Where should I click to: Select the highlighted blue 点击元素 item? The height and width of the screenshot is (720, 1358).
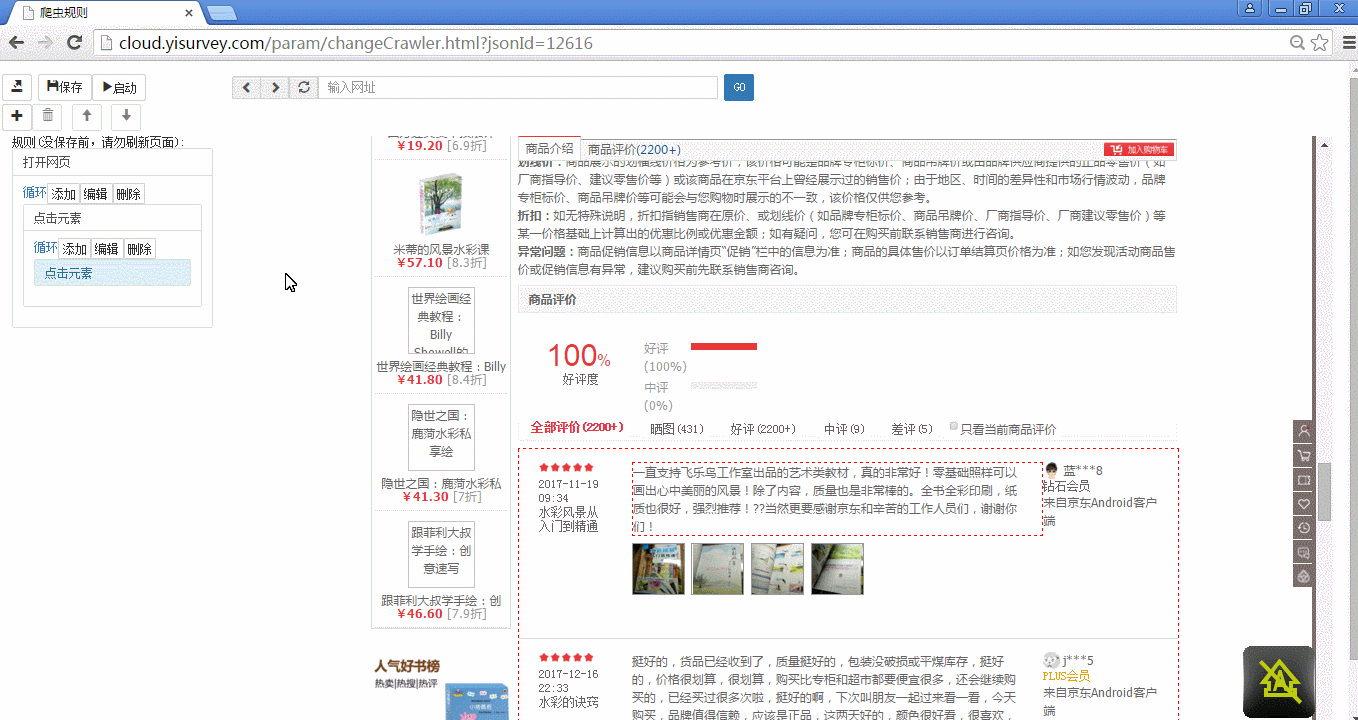[112, 273]
